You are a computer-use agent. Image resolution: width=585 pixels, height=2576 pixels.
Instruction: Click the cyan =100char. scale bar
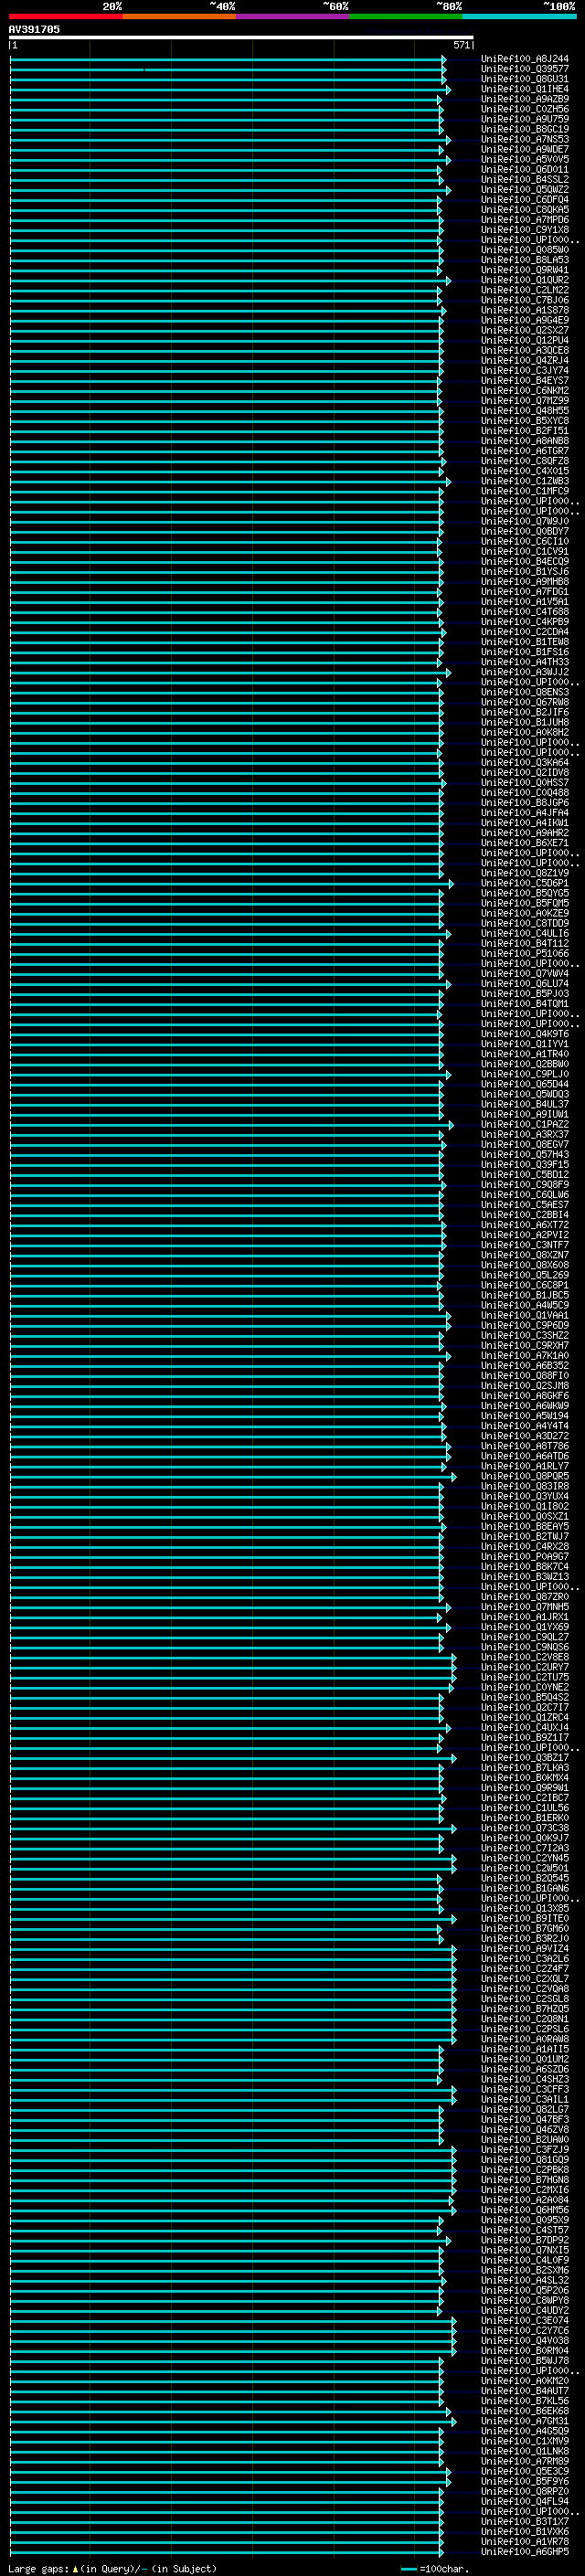408,2568
